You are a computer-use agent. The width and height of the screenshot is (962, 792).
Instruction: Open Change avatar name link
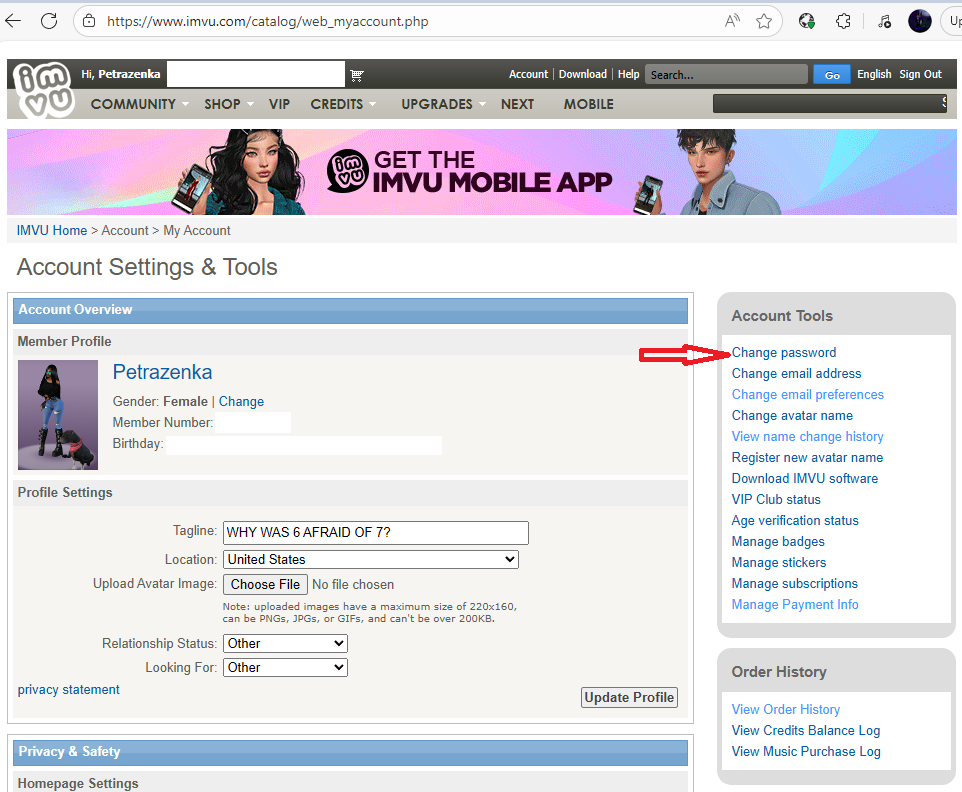click(792, 415)
